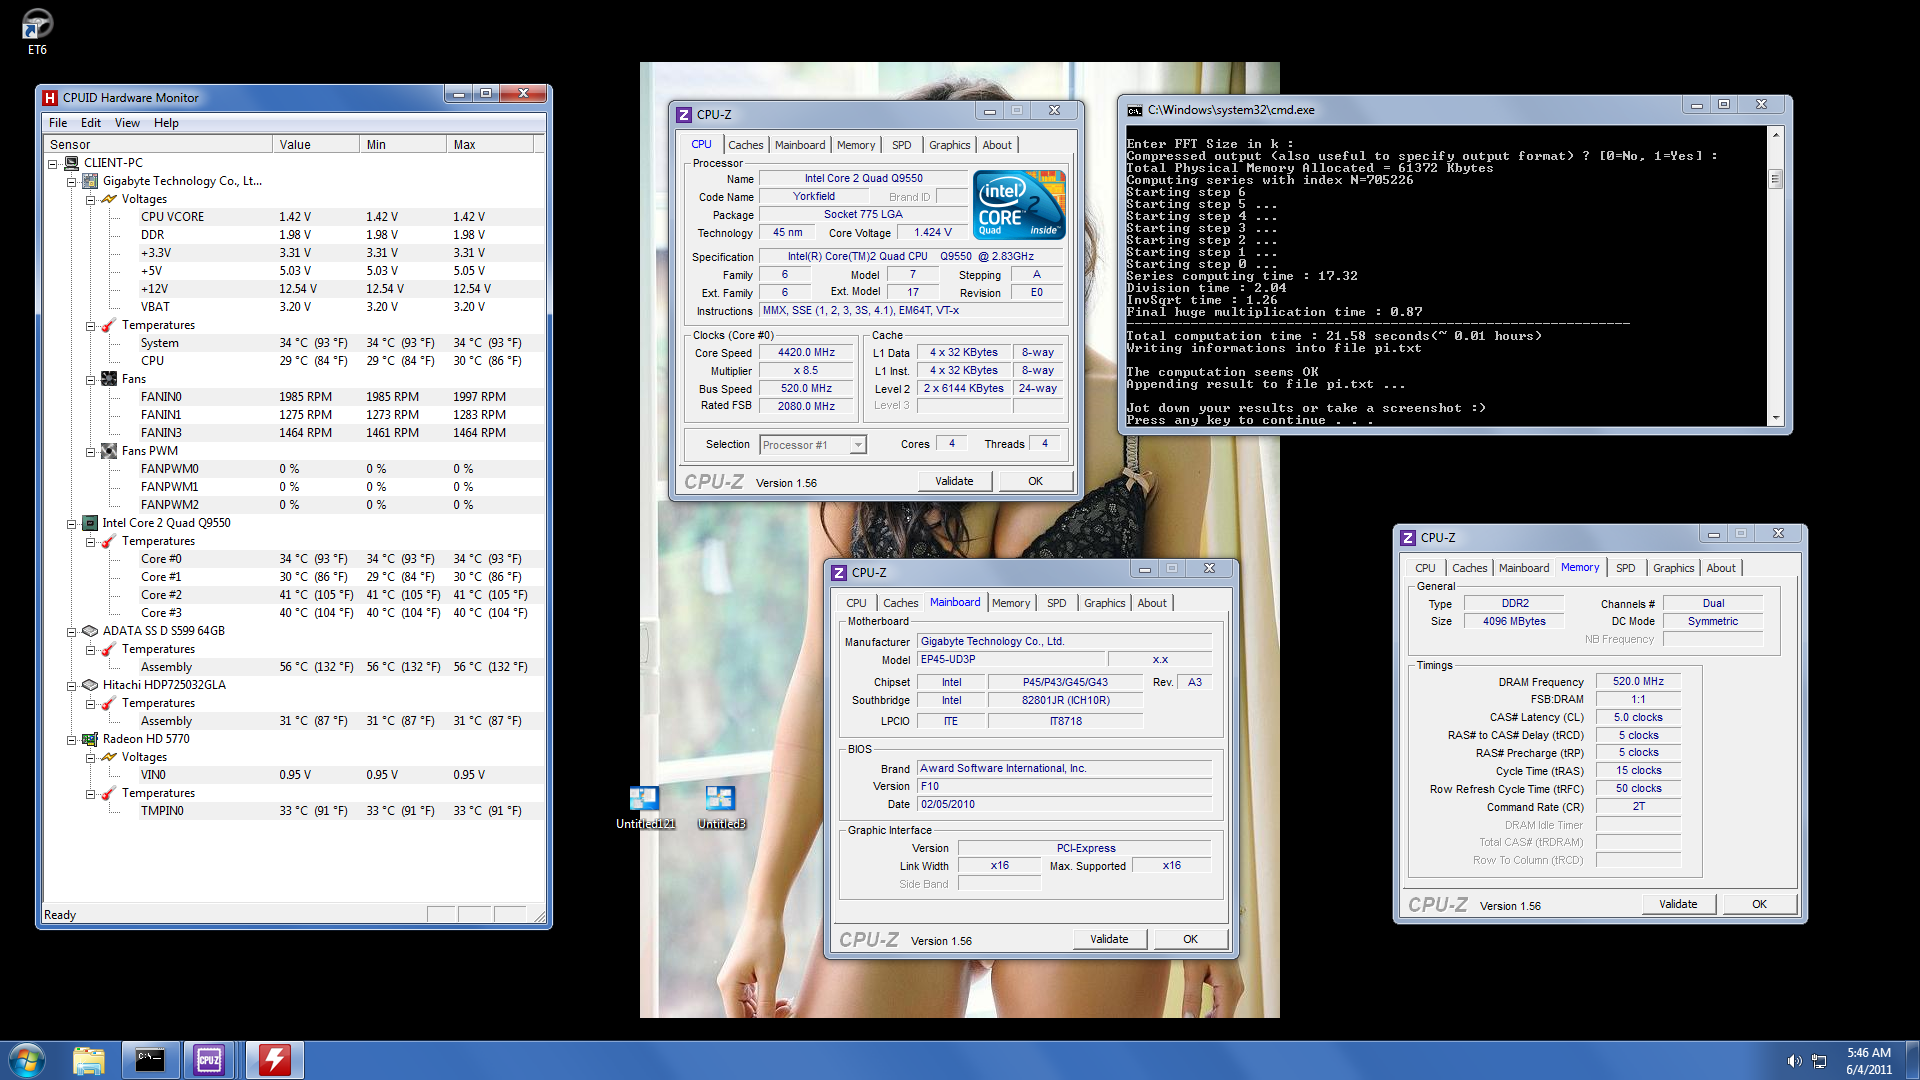The width and height of the screenshot is (1920, 1080).
Task: Click the BIOS Version F10 field
Action: 1064,787
